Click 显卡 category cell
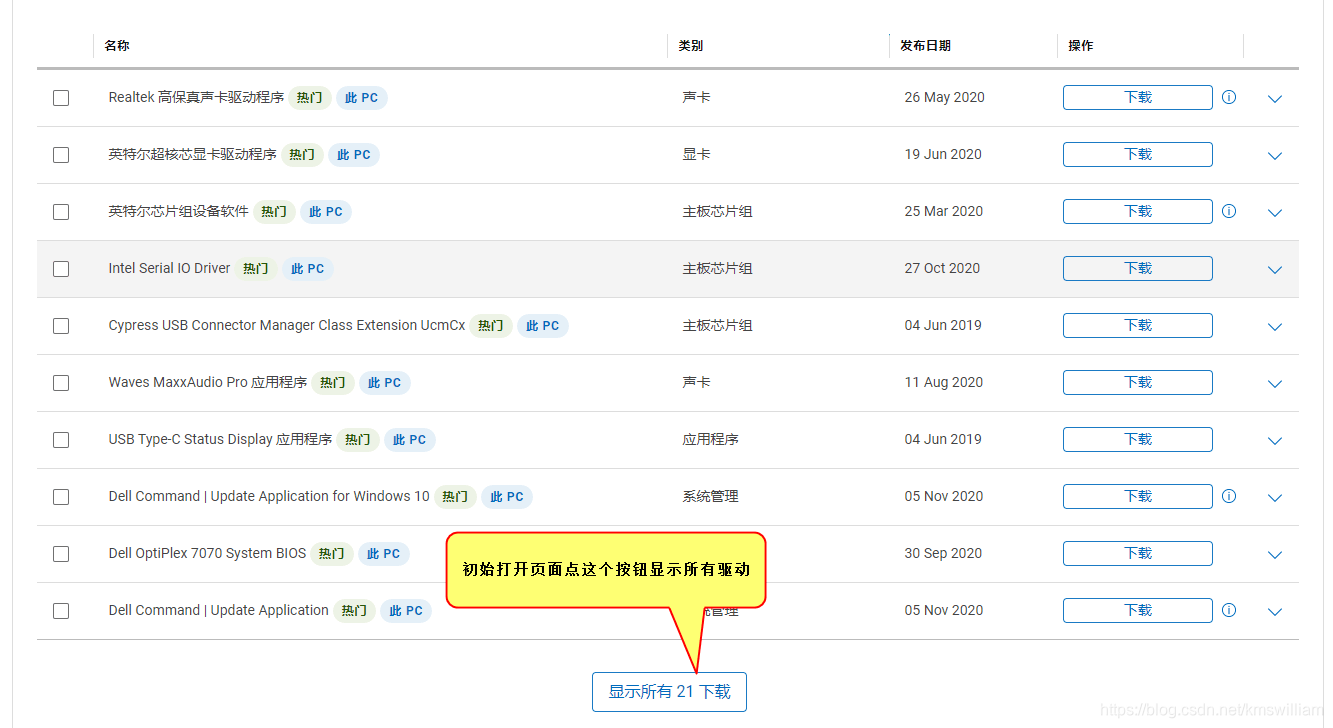The height and width of the screenshot is (728, 1333). [x=696, y=154]
